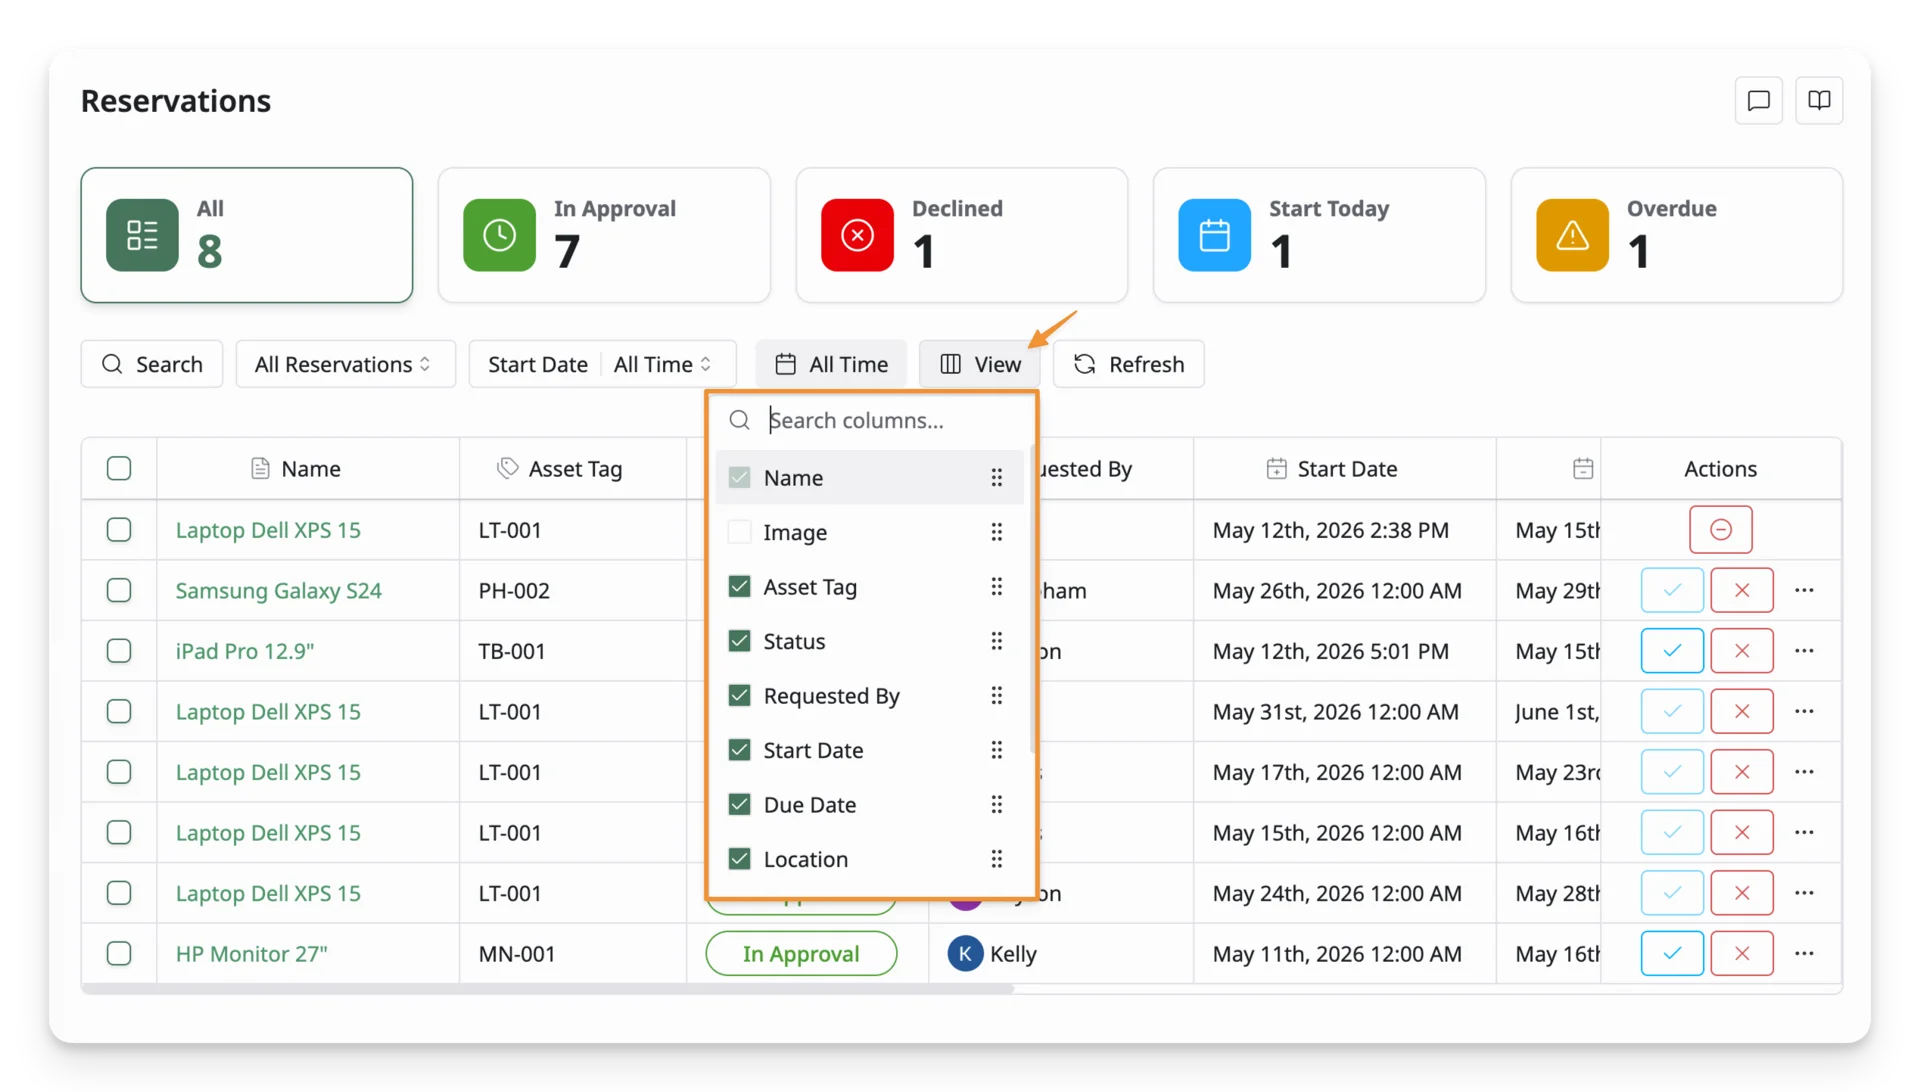Click drag handle beside Due Date column

click(x=996, y=805)
